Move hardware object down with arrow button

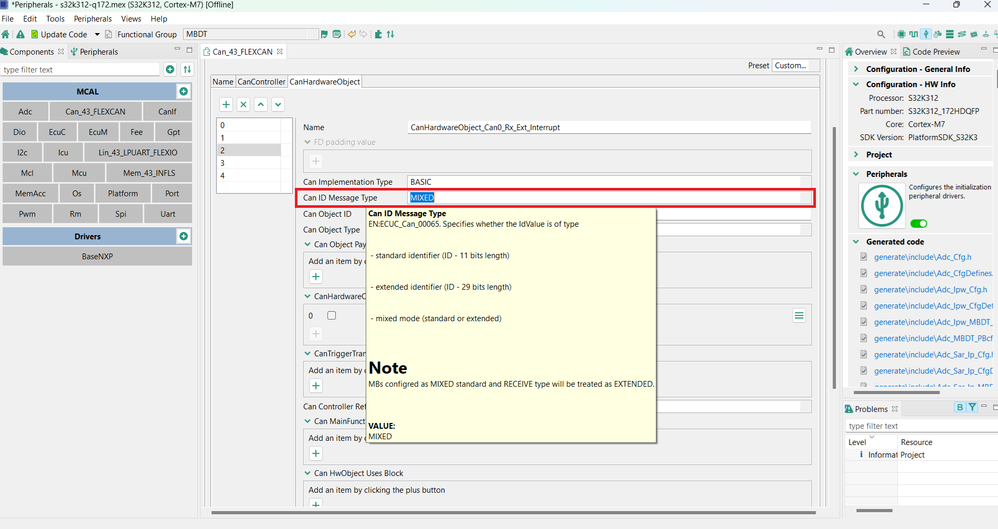pos(278,104)
